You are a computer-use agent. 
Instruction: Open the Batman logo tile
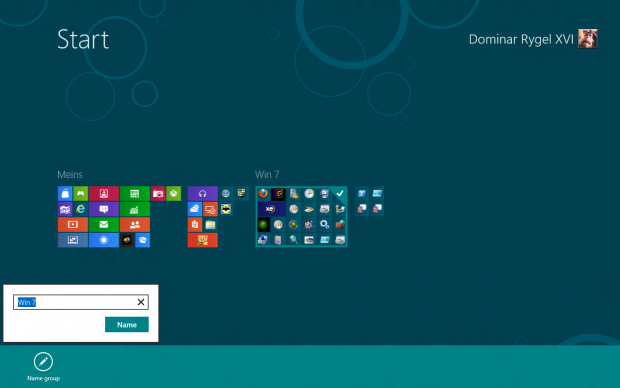coord(226,209)
